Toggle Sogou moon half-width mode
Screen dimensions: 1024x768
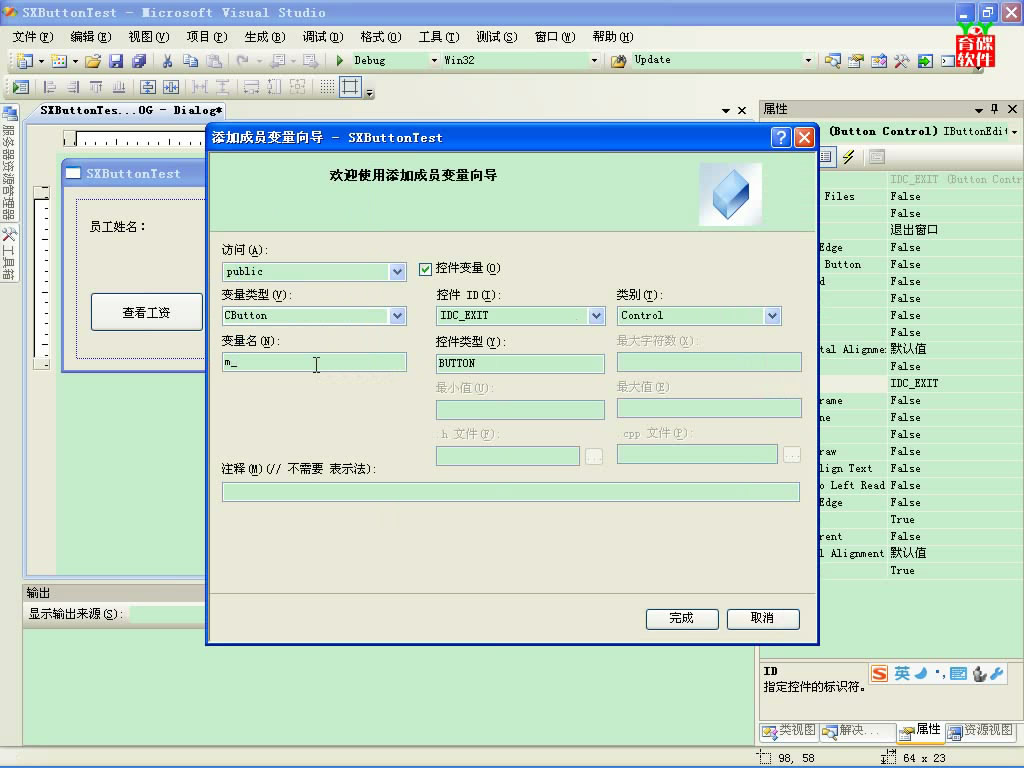921,673
